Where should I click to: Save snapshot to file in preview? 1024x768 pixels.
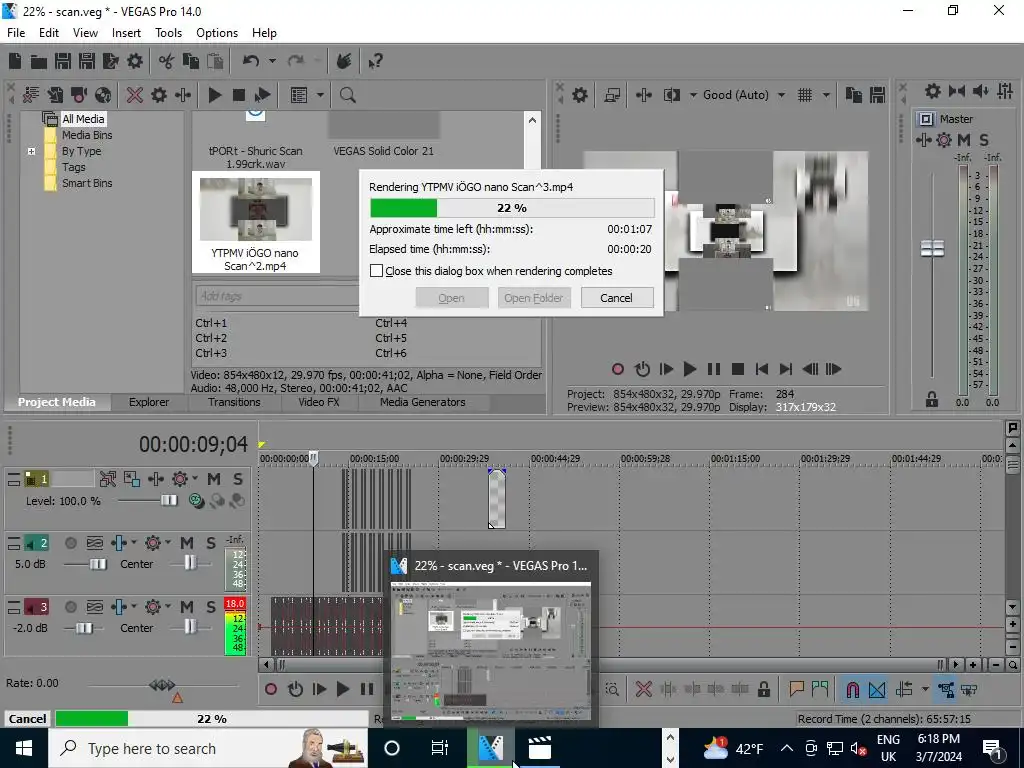[x=877, y=95]
